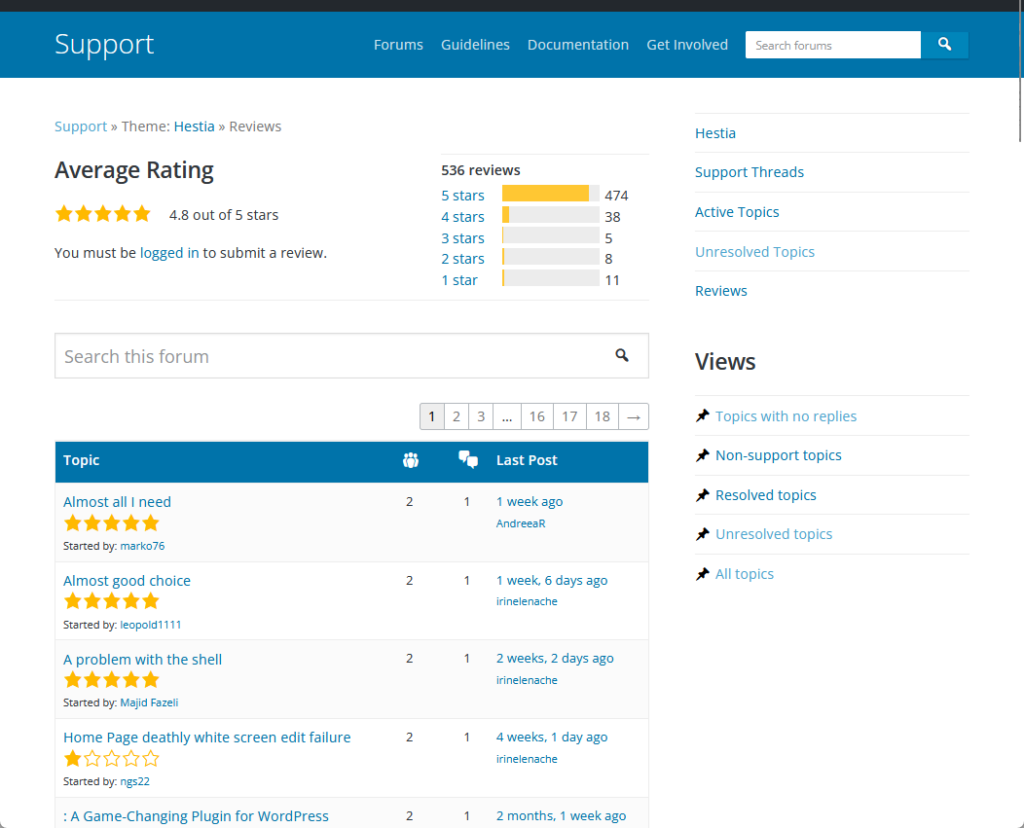The width and height of the screenshot is (1024, 828).
Task: Focus the Search forums header field
Action: (x=833, y=45)
